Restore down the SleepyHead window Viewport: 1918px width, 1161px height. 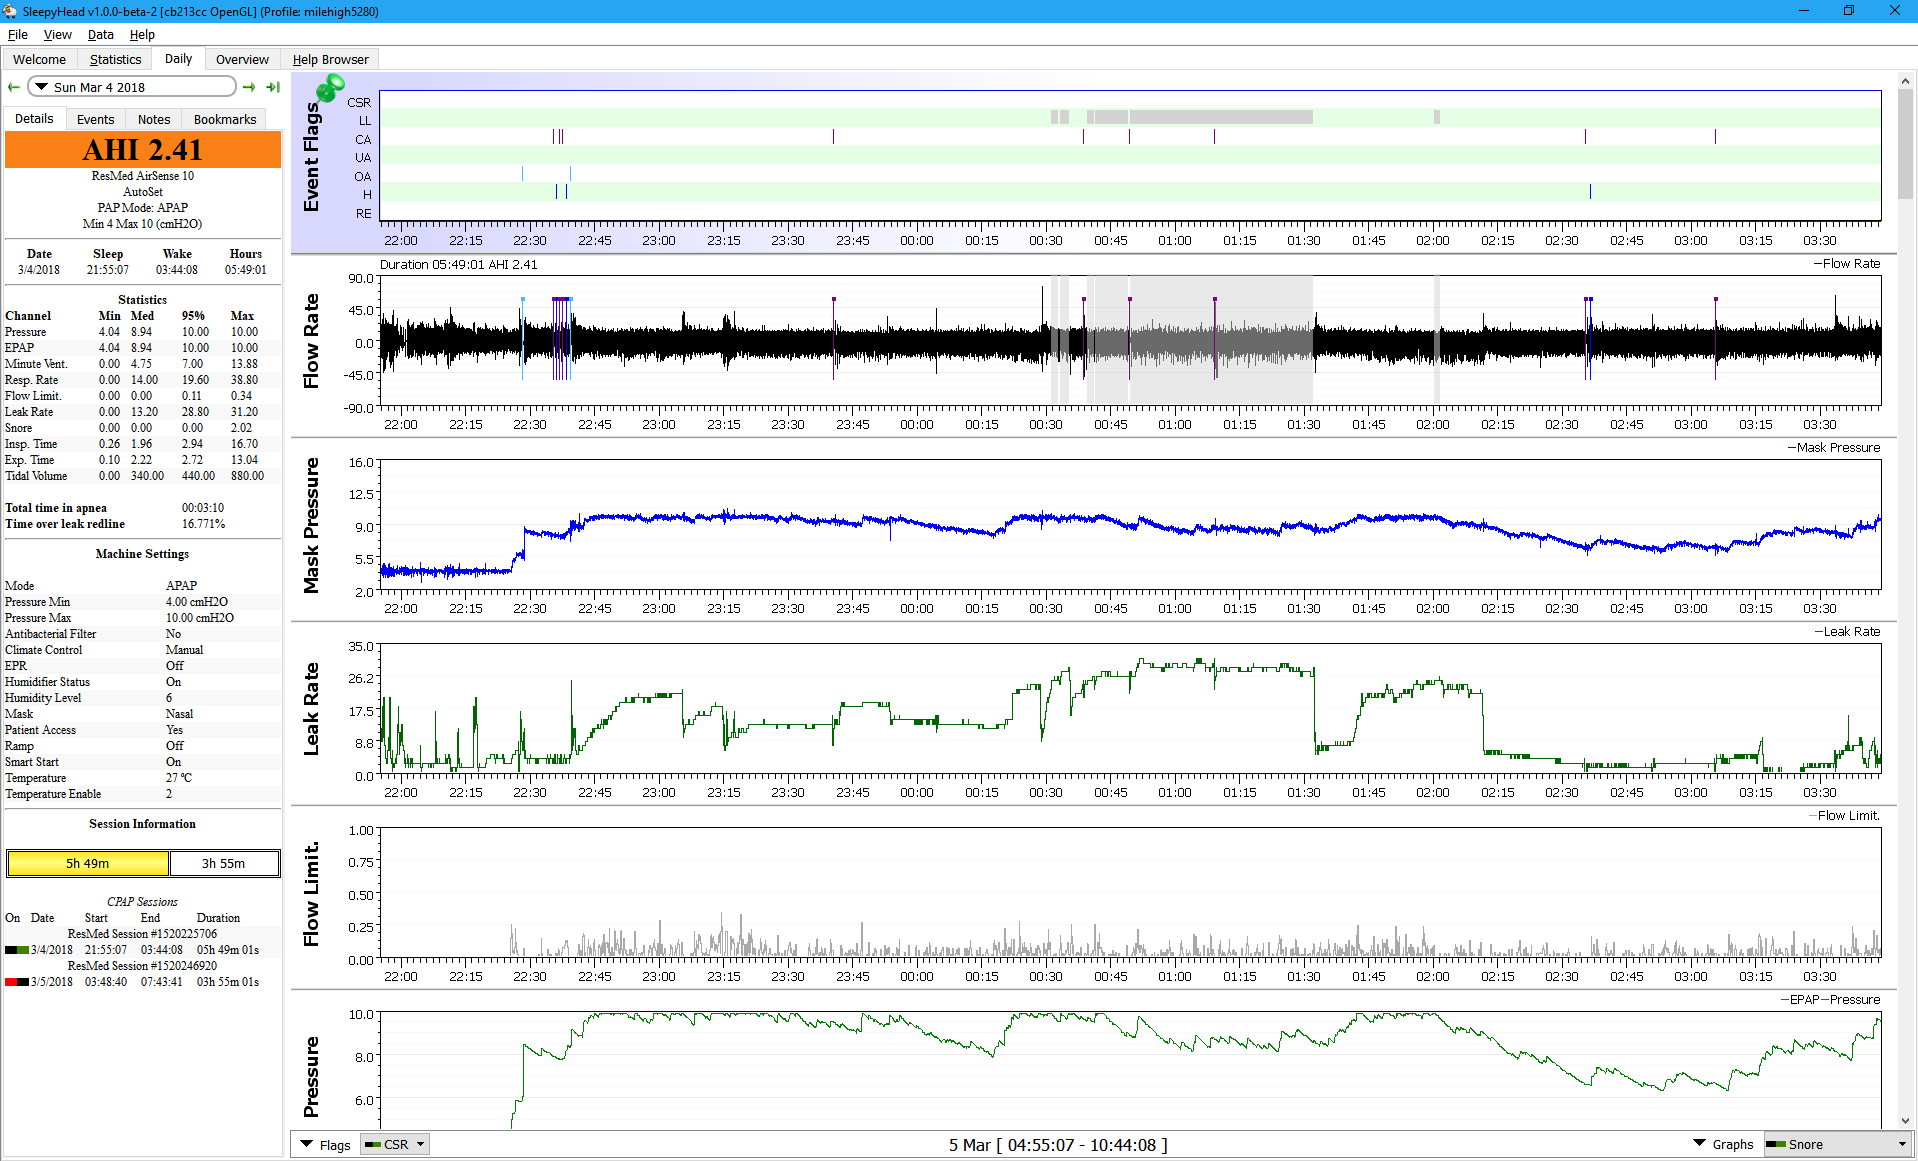coord(1849,11)
